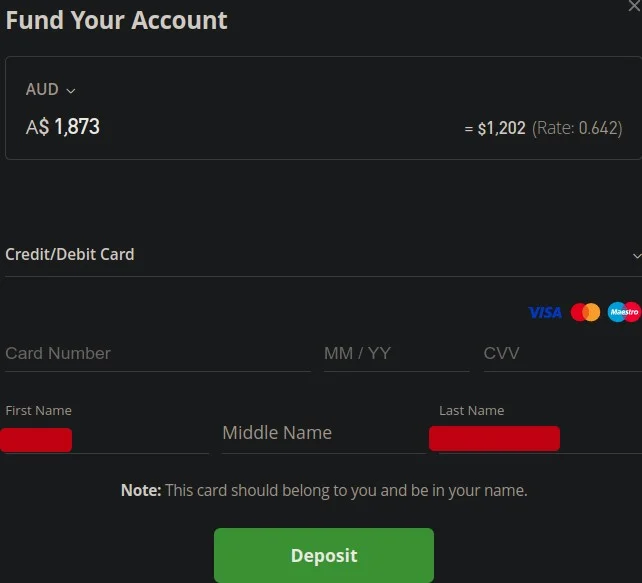Click the Last Name field
This screenshot has height=583, width=642.
click(540, 434)
